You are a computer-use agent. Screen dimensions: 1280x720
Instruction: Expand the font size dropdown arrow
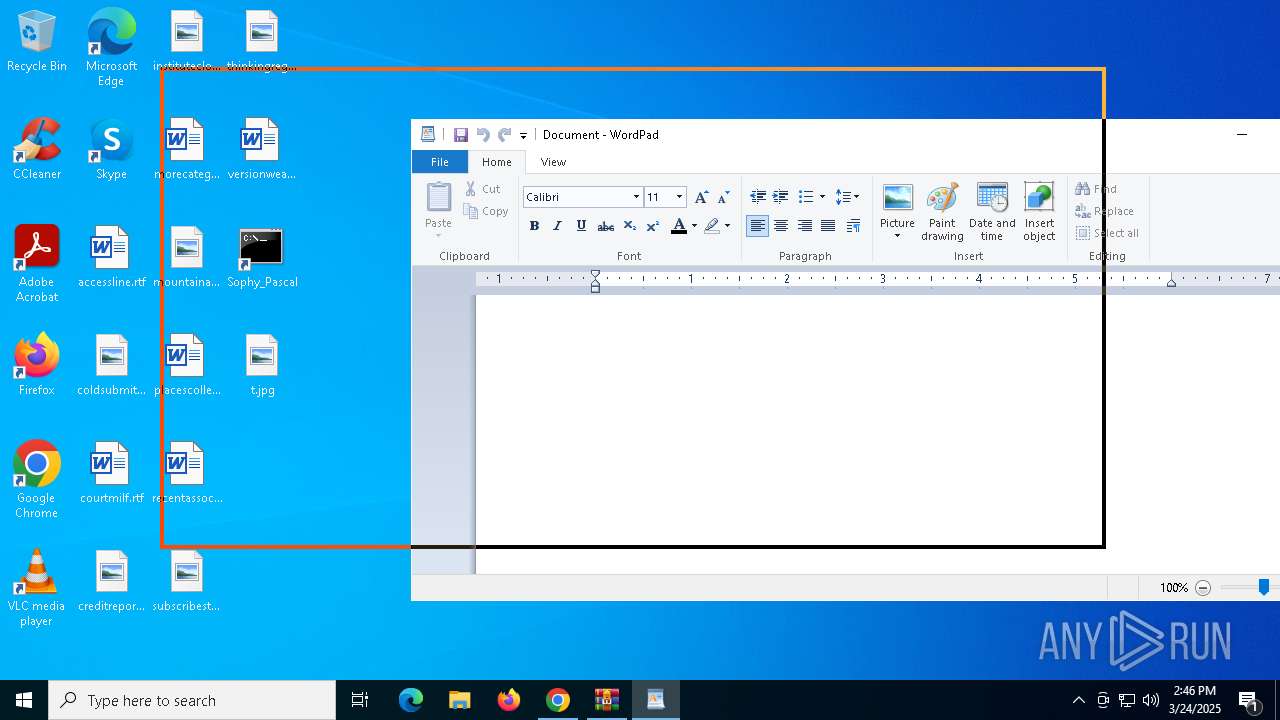click(680, 197)
